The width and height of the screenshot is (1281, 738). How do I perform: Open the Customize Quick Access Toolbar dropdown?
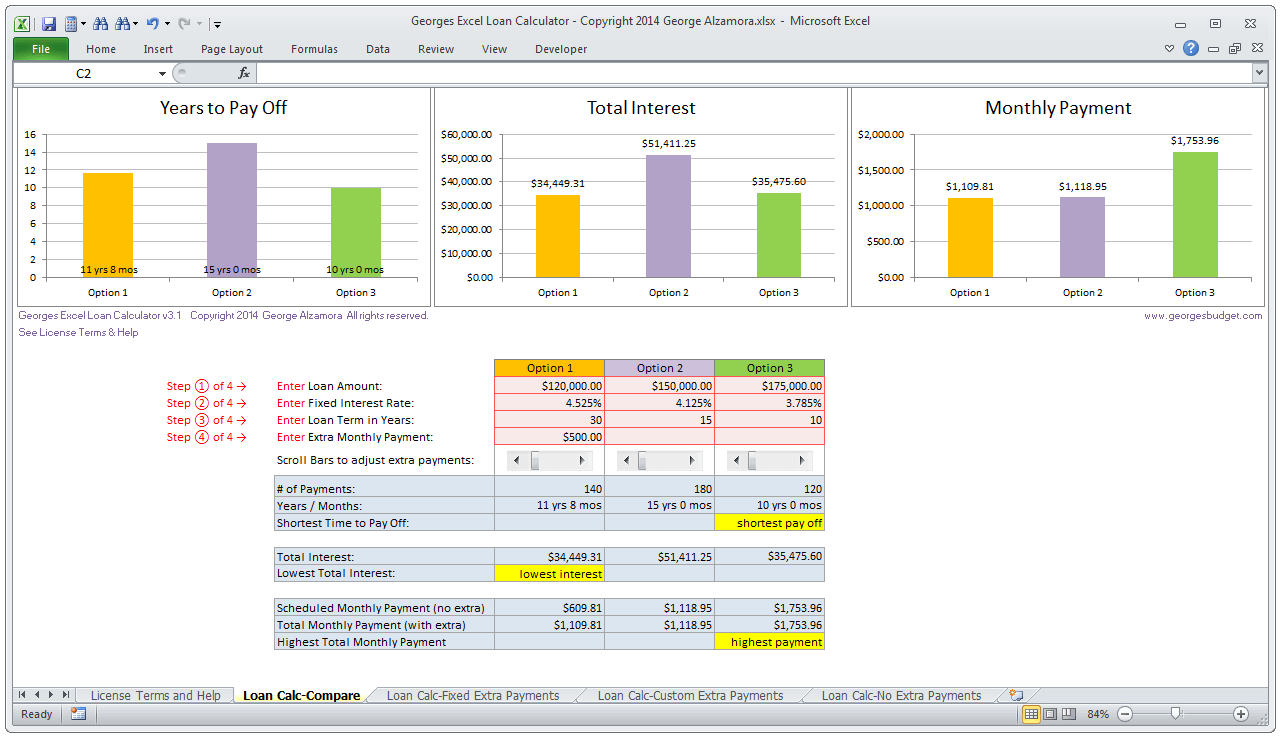click(218, 24)
